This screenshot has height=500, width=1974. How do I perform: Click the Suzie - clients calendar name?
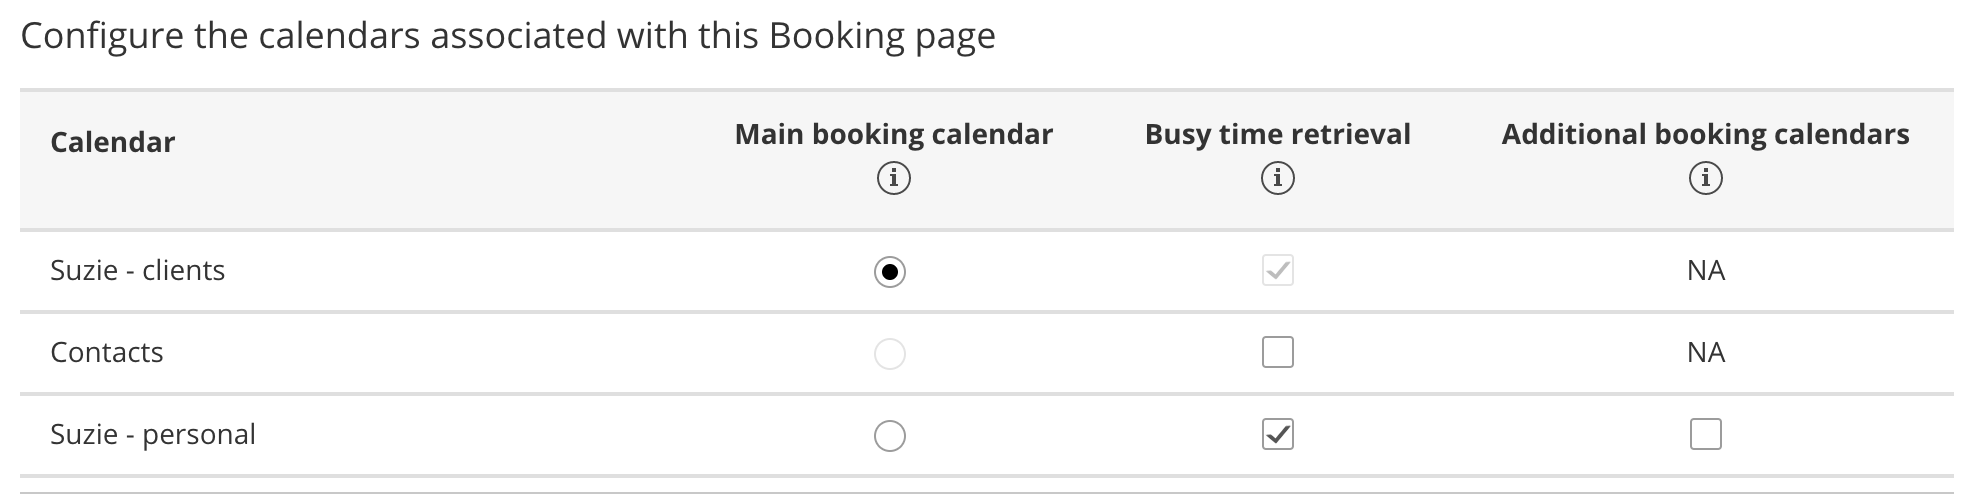click(x=137, y=270)
